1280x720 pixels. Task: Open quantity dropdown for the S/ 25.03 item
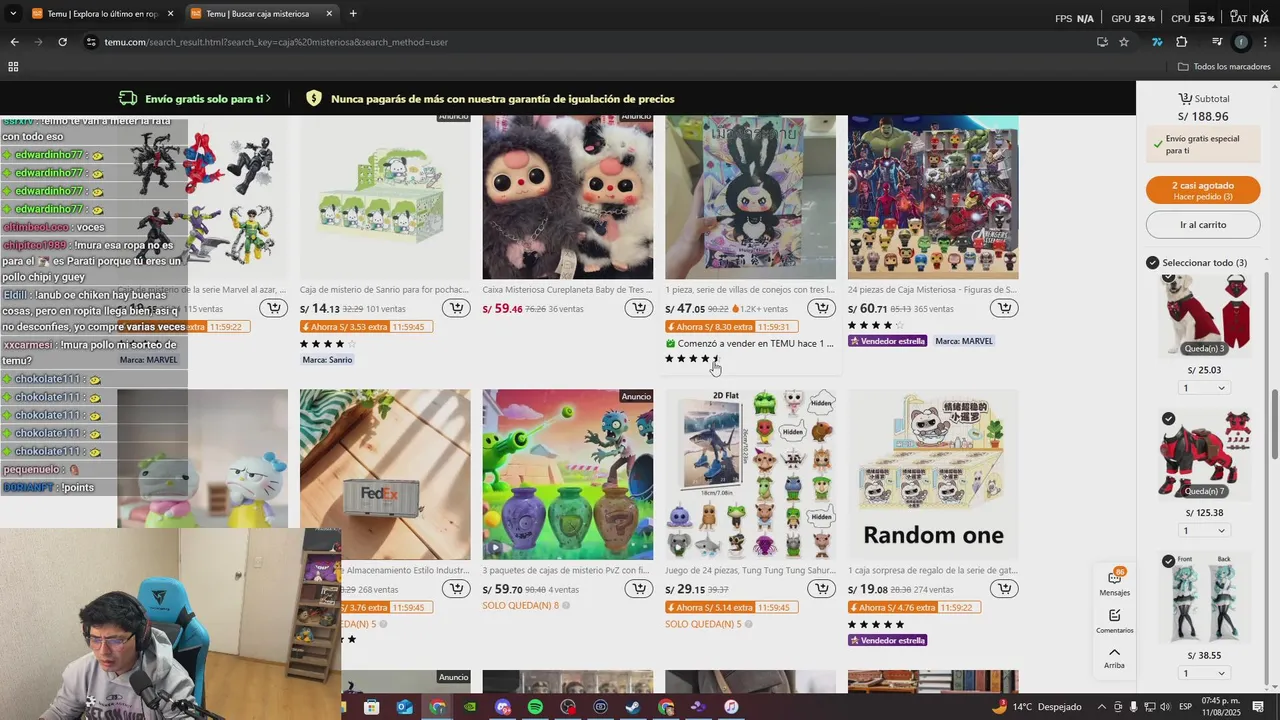tap(1204, 388)
